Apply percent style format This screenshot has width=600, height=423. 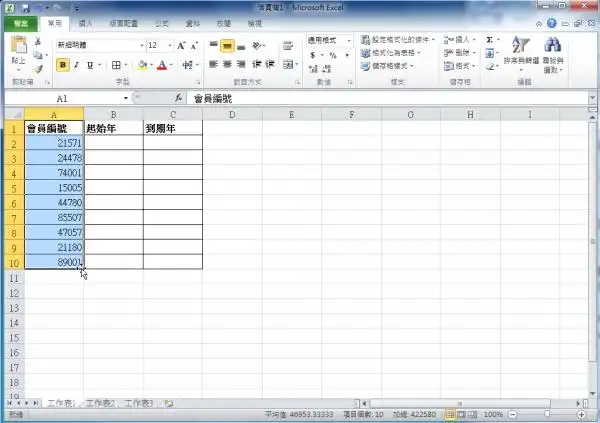click(x=333, y=56)
